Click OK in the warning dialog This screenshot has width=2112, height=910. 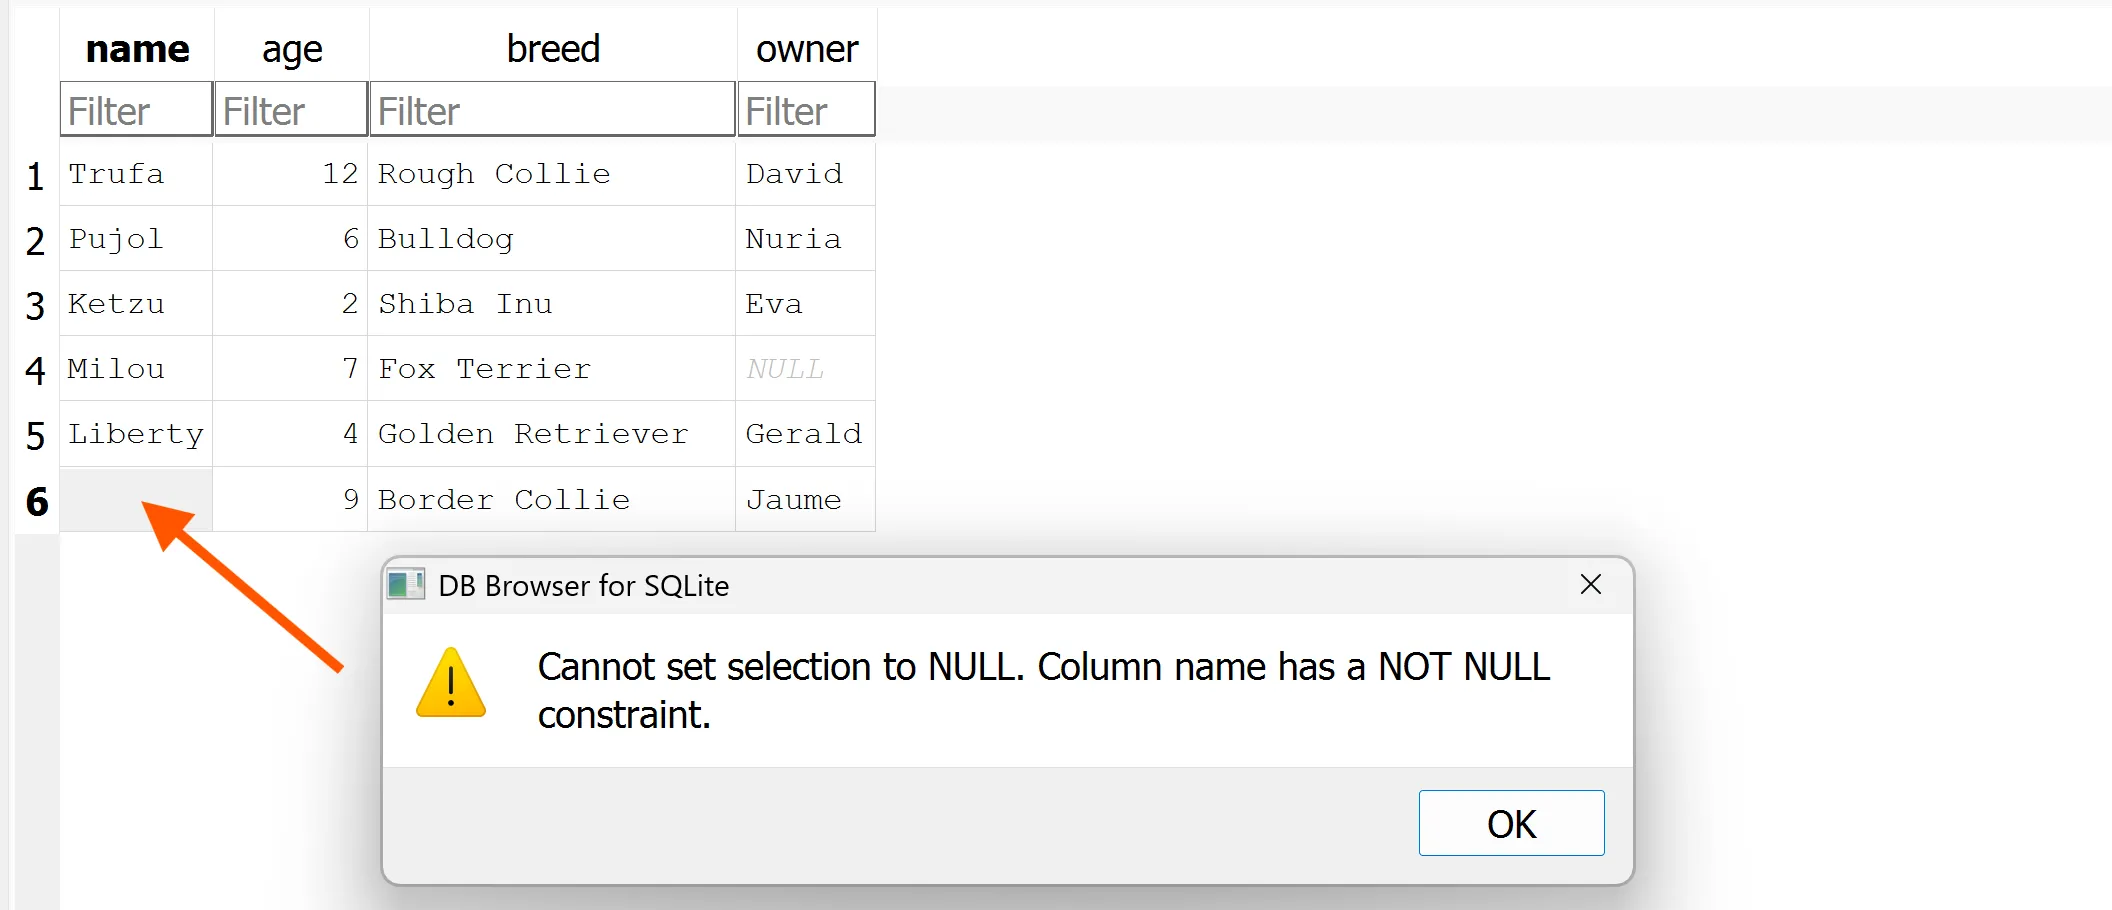click(1510, 823)
